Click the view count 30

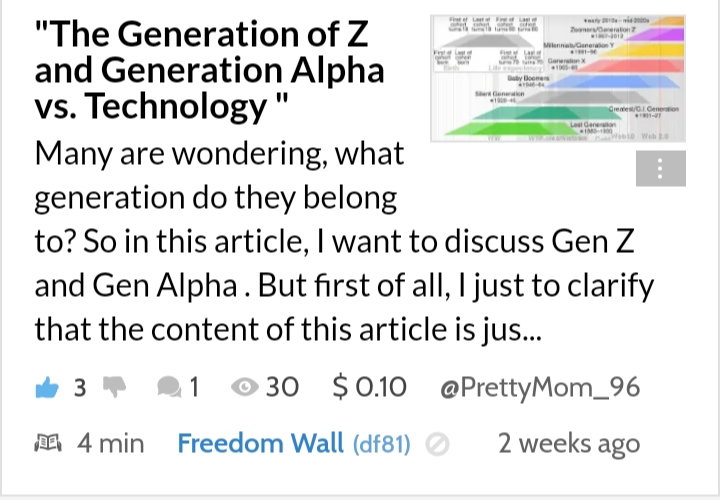tap(282, 387)
